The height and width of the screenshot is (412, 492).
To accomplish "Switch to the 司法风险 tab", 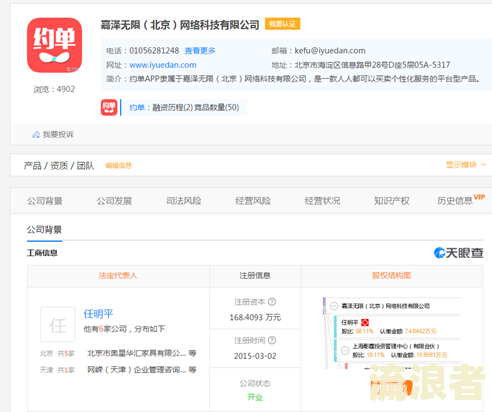I will (x=184, y=201).
